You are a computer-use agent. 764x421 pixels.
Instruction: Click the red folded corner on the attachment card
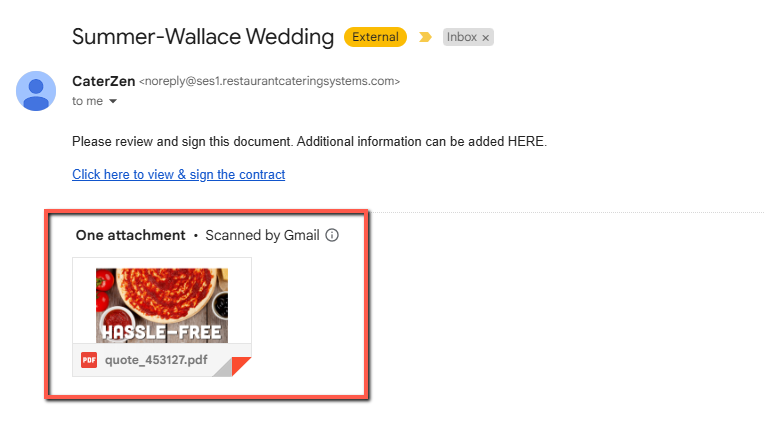coord(241,366)
